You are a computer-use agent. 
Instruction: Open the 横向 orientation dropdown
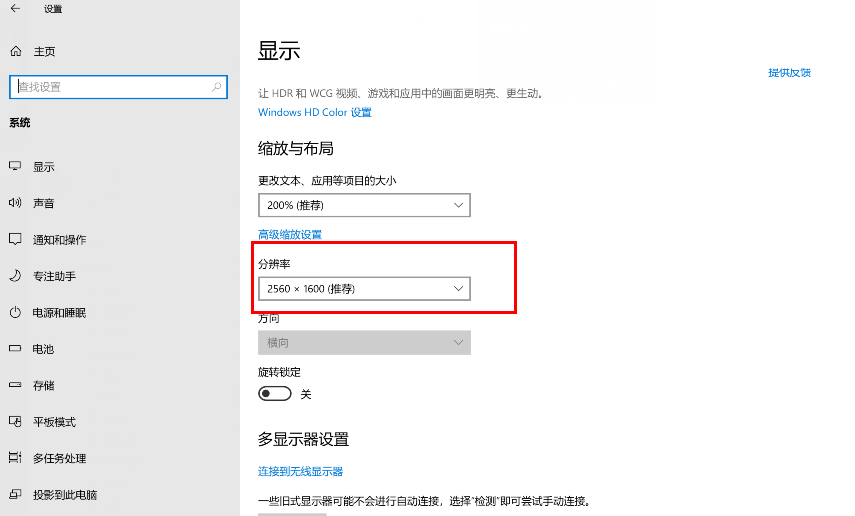pos(364,343)
